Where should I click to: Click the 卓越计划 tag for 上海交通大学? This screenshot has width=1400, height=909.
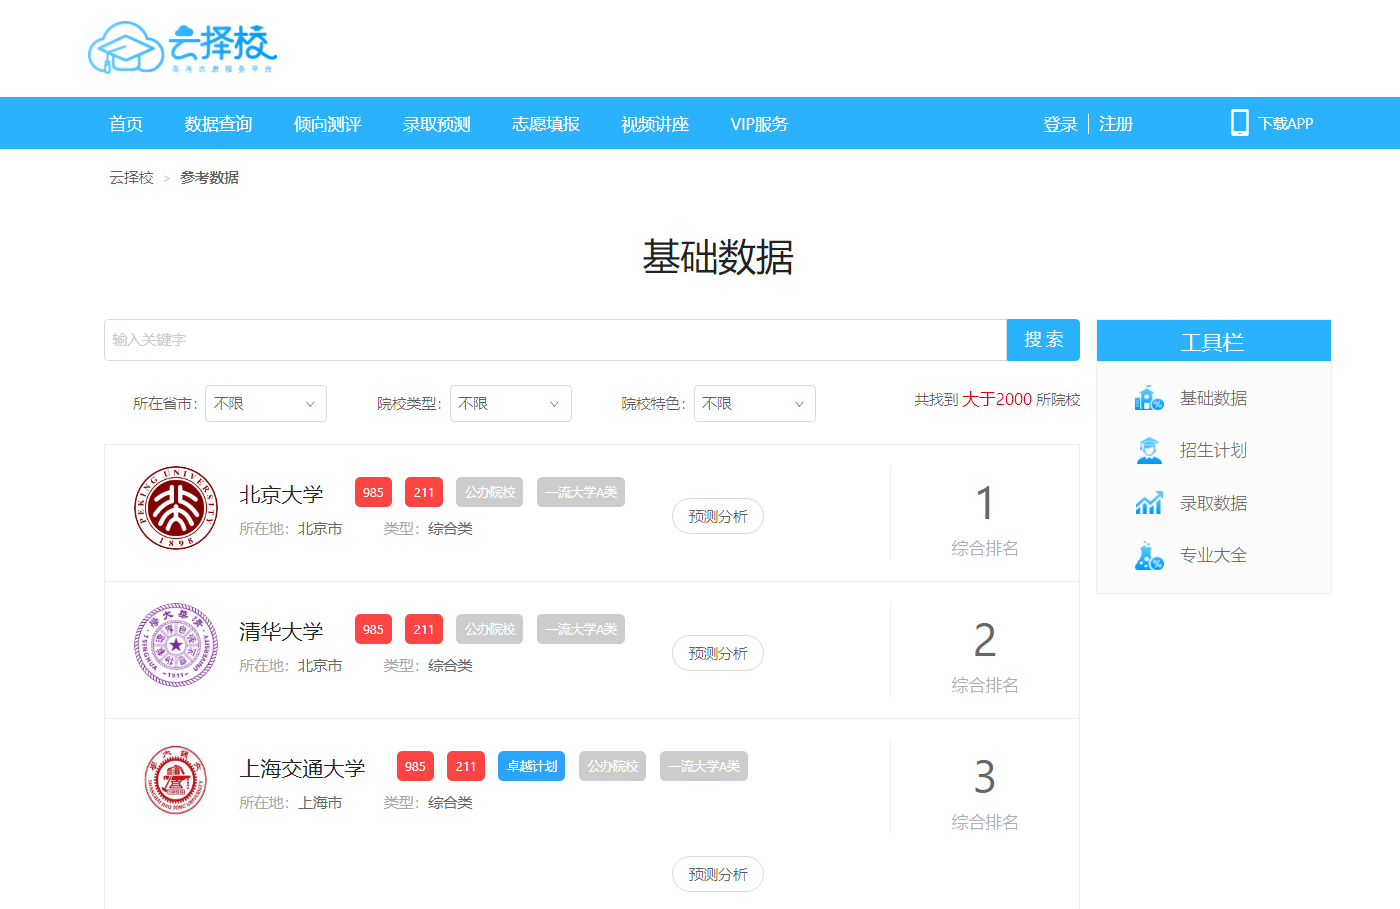pos(532,766)
